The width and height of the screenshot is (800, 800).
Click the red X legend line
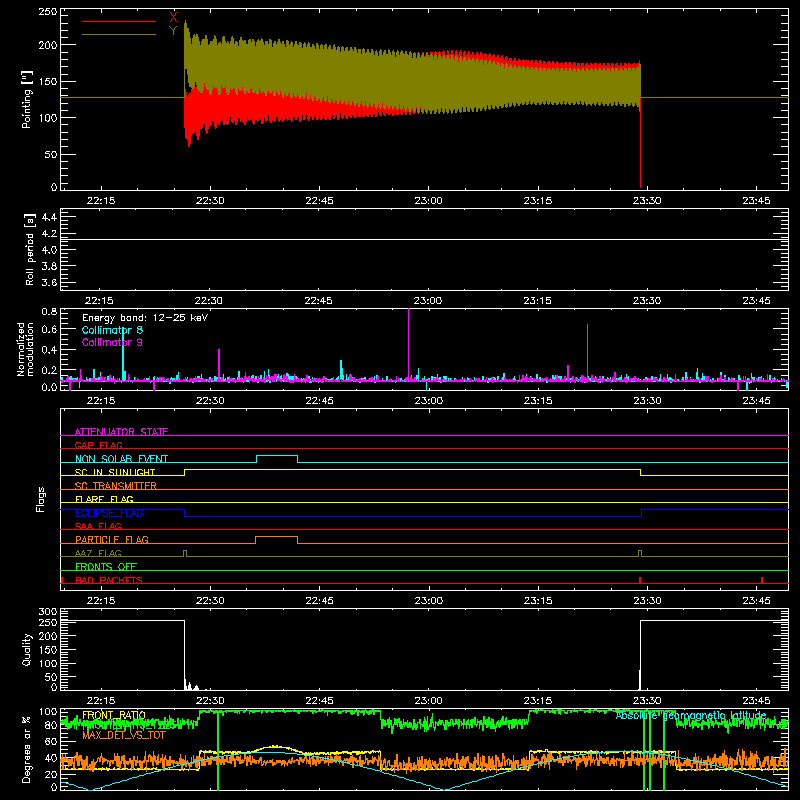[x=119, y=21]
